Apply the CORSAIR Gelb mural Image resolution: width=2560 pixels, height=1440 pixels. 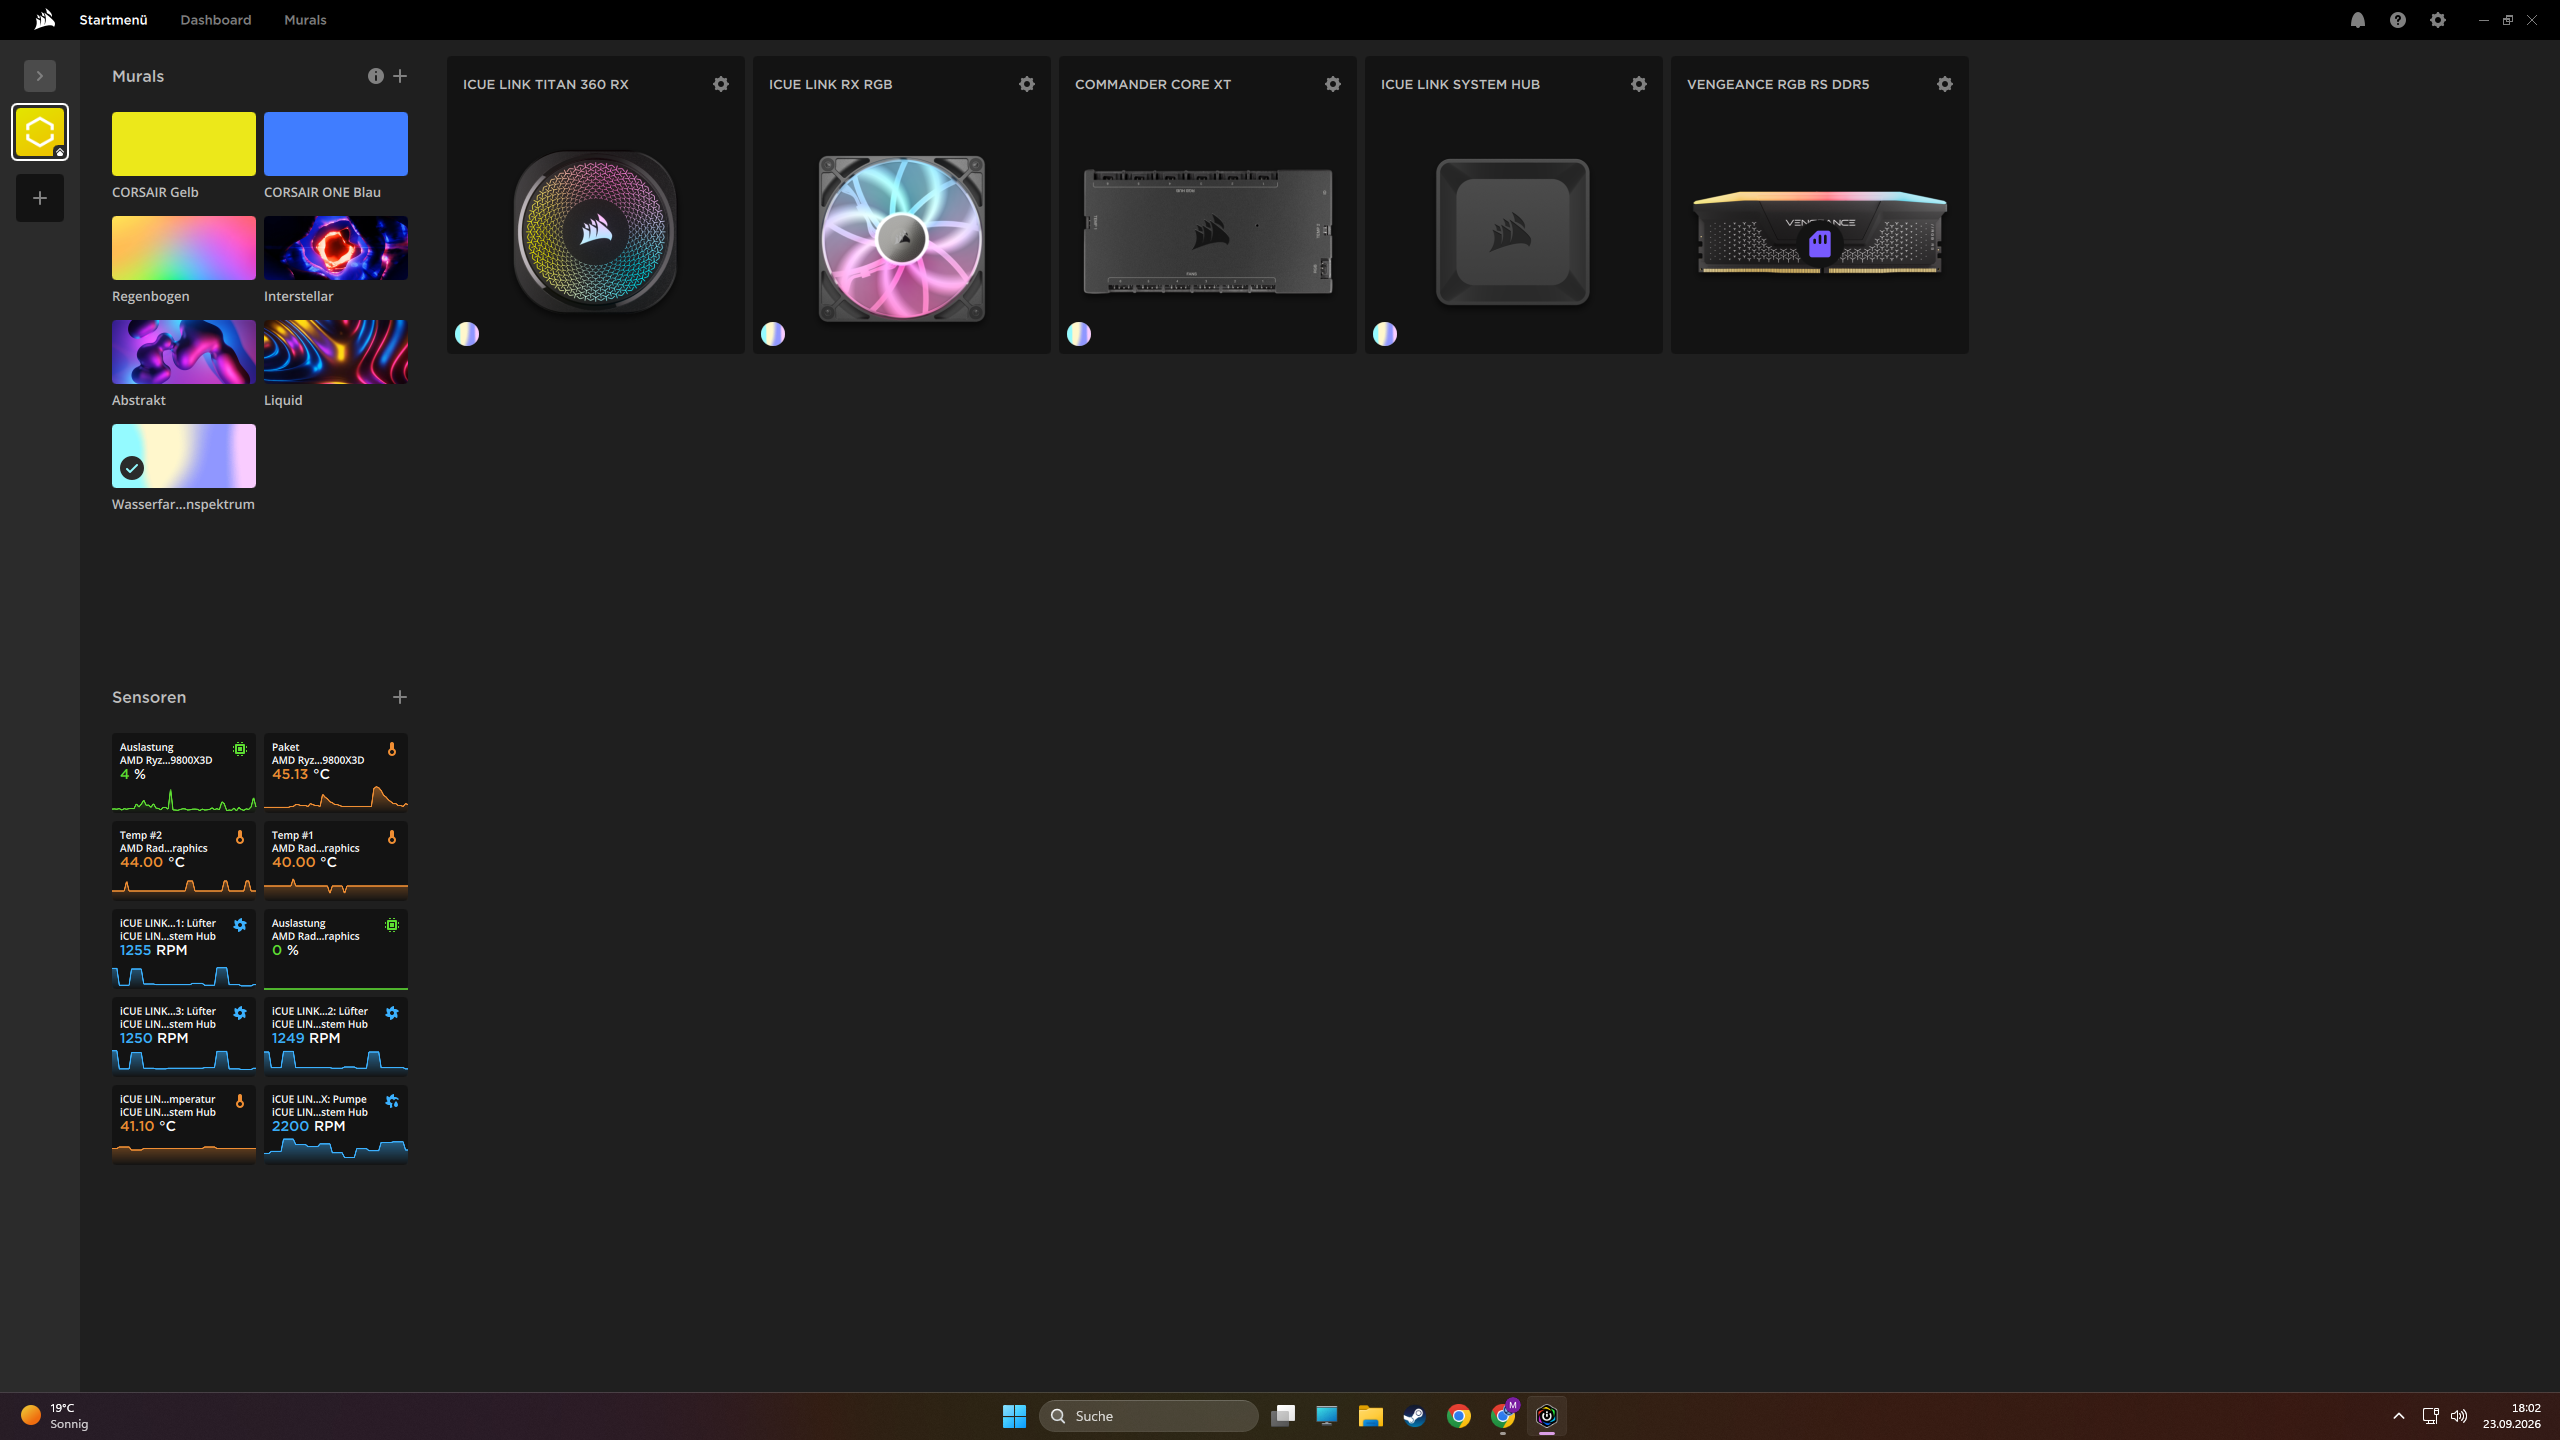(184, 144)
